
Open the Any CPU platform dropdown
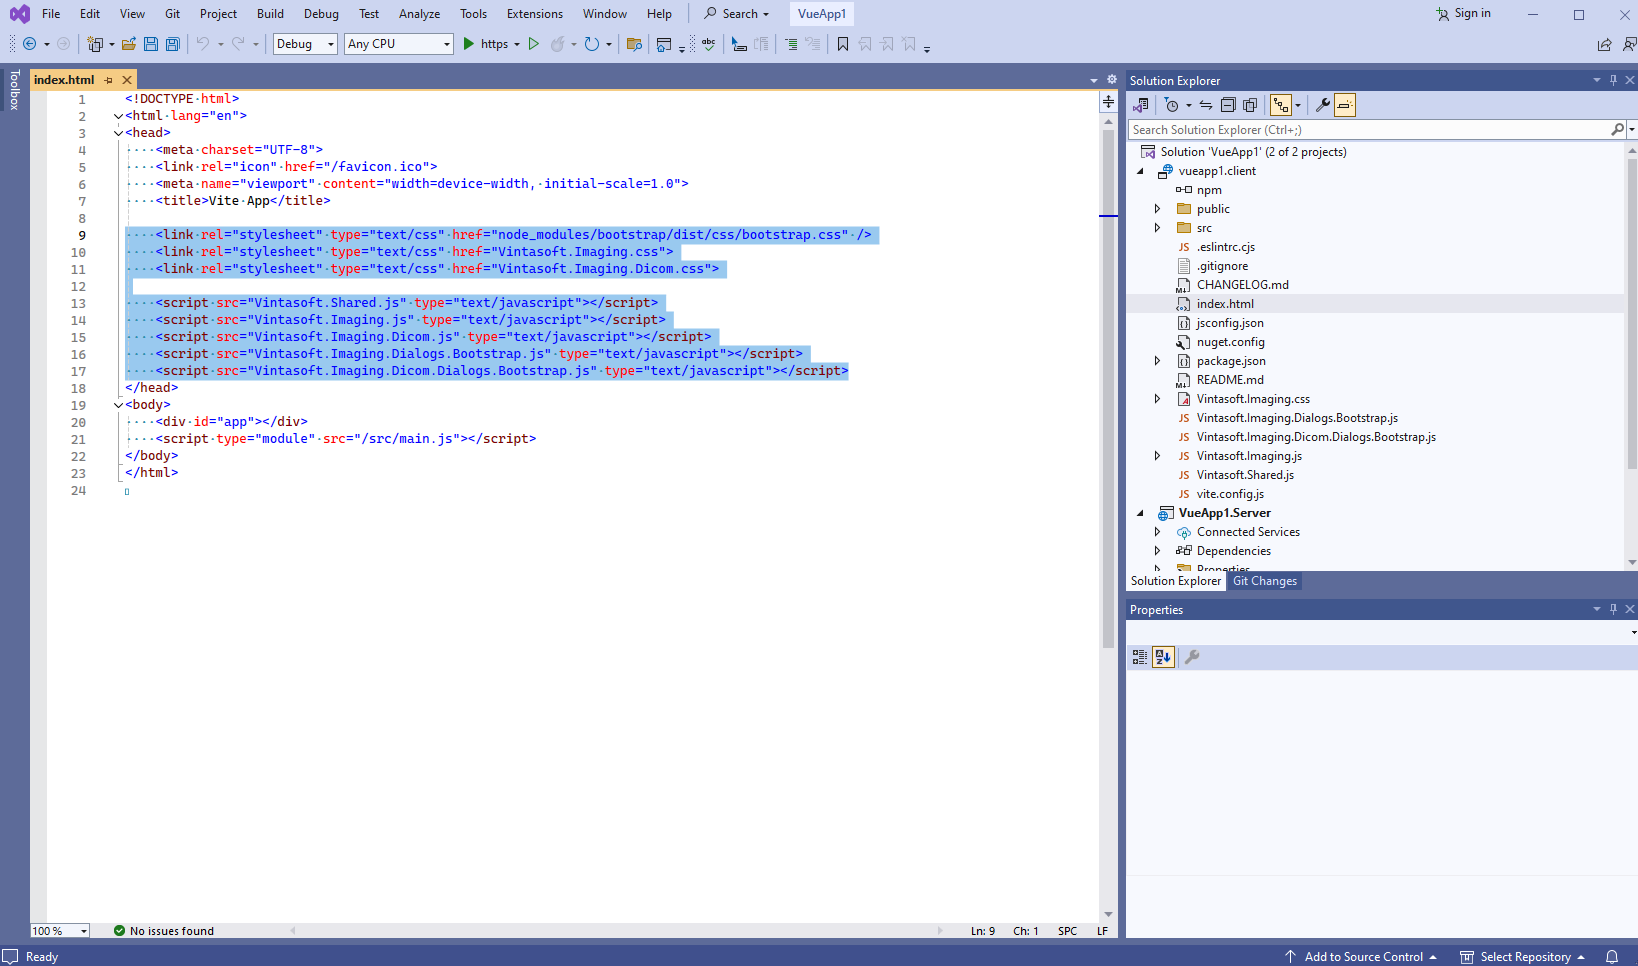(x=399, y=44)
